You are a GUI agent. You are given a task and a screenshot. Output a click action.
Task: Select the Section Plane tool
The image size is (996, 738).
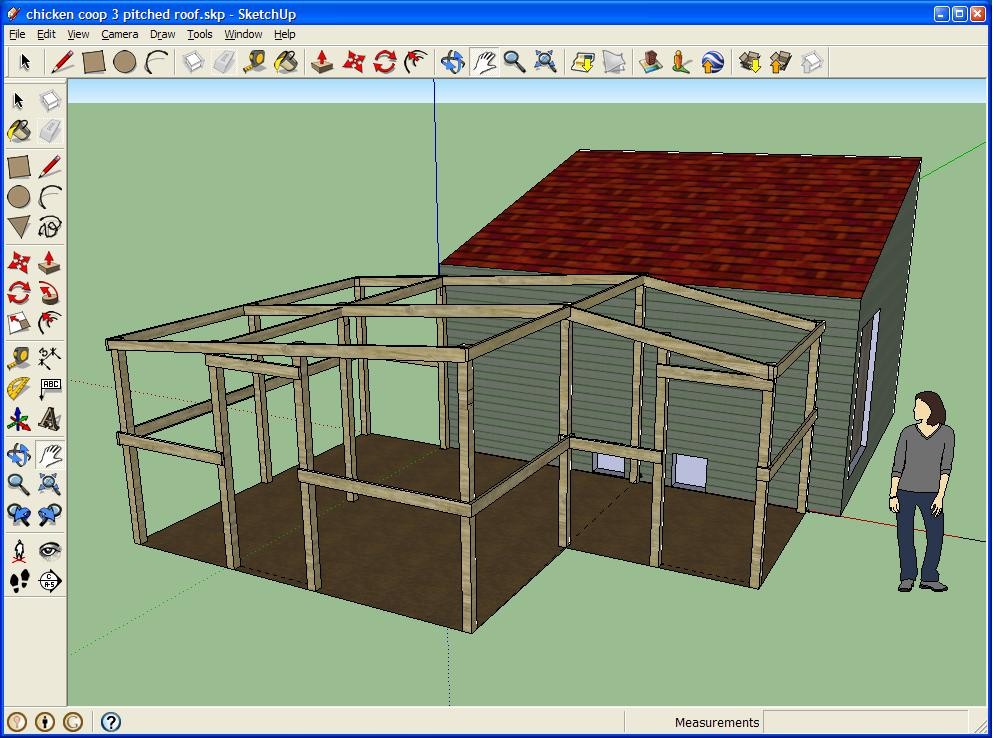(x=50, y=581)
